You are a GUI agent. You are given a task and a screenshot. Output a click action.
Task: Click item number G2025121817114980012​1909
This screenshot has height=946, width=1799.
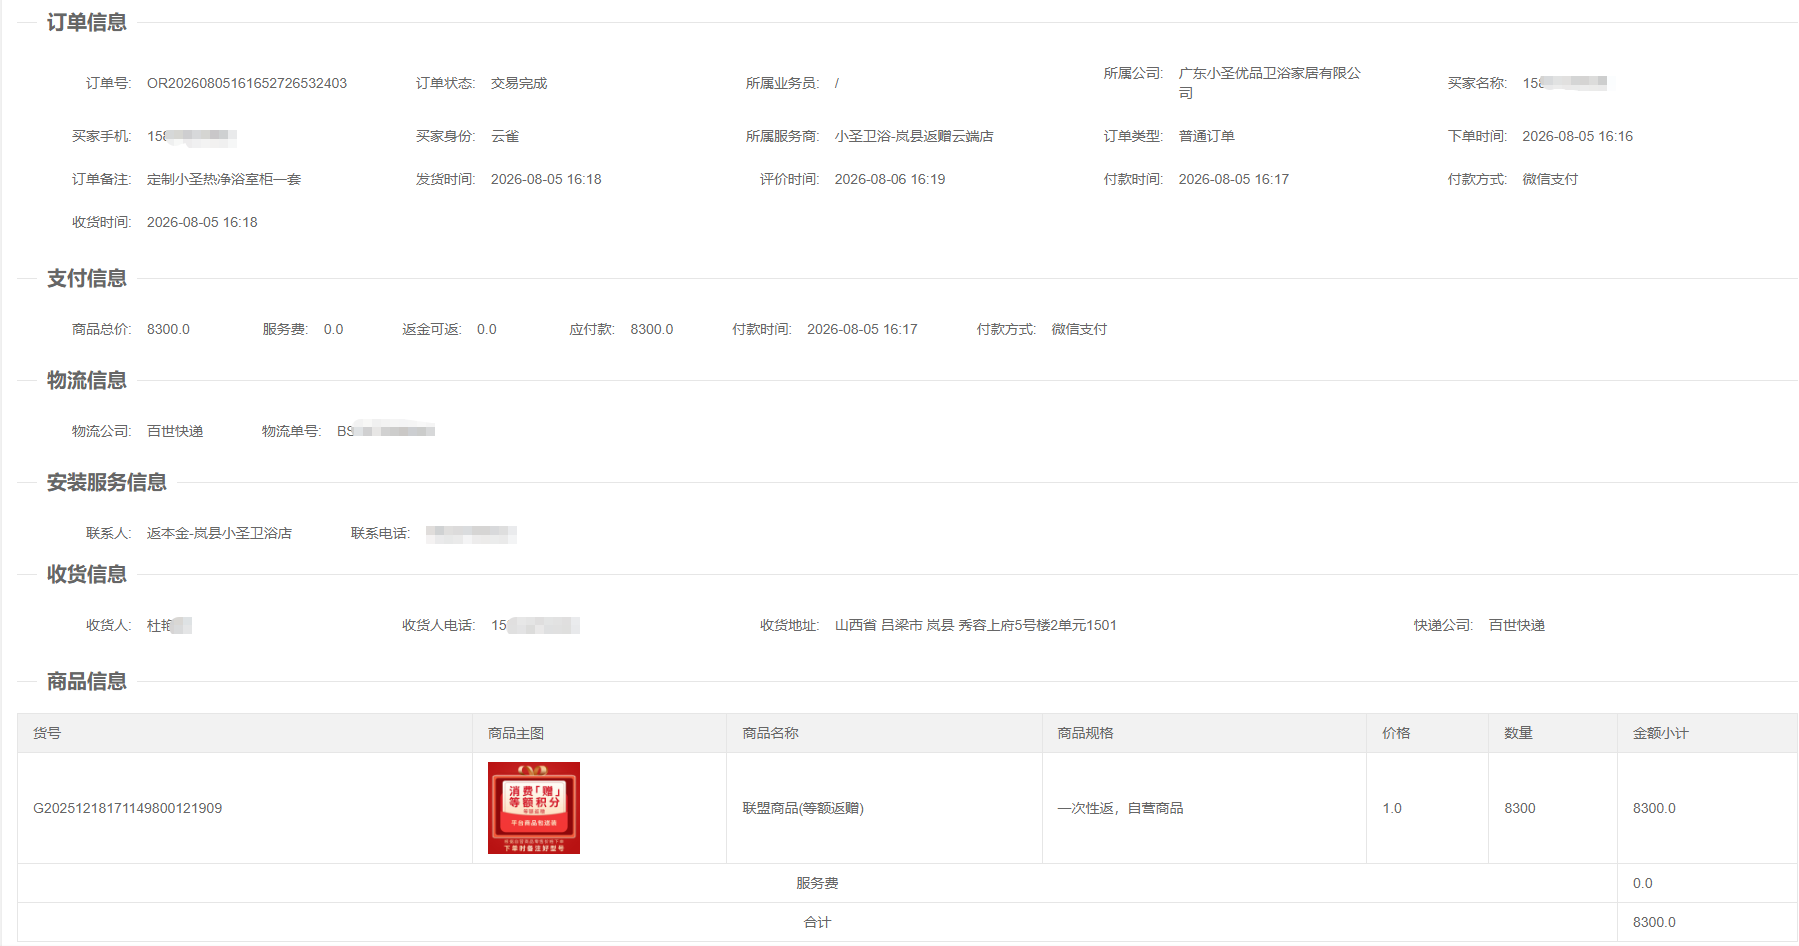[128, 808]
